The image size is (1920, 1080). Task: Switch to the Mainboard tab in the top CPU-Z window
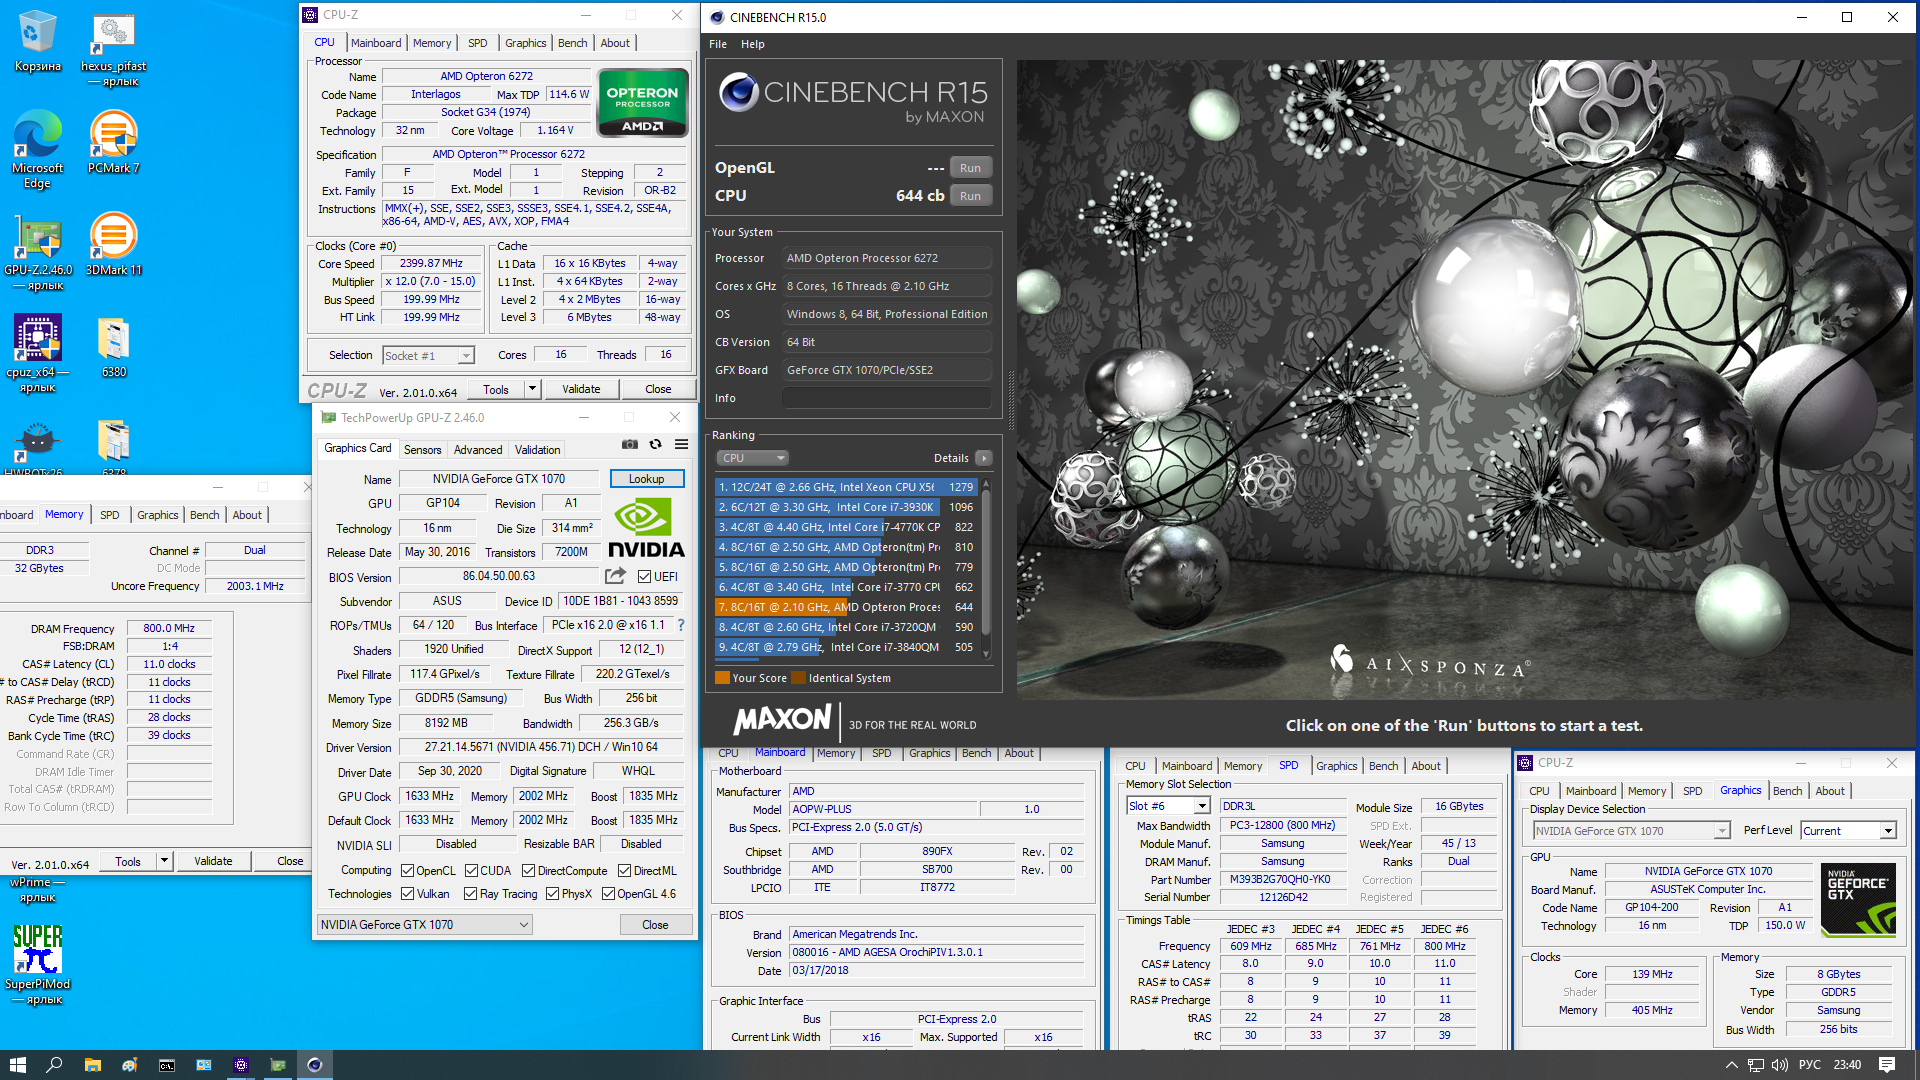(x=376, y=43)
